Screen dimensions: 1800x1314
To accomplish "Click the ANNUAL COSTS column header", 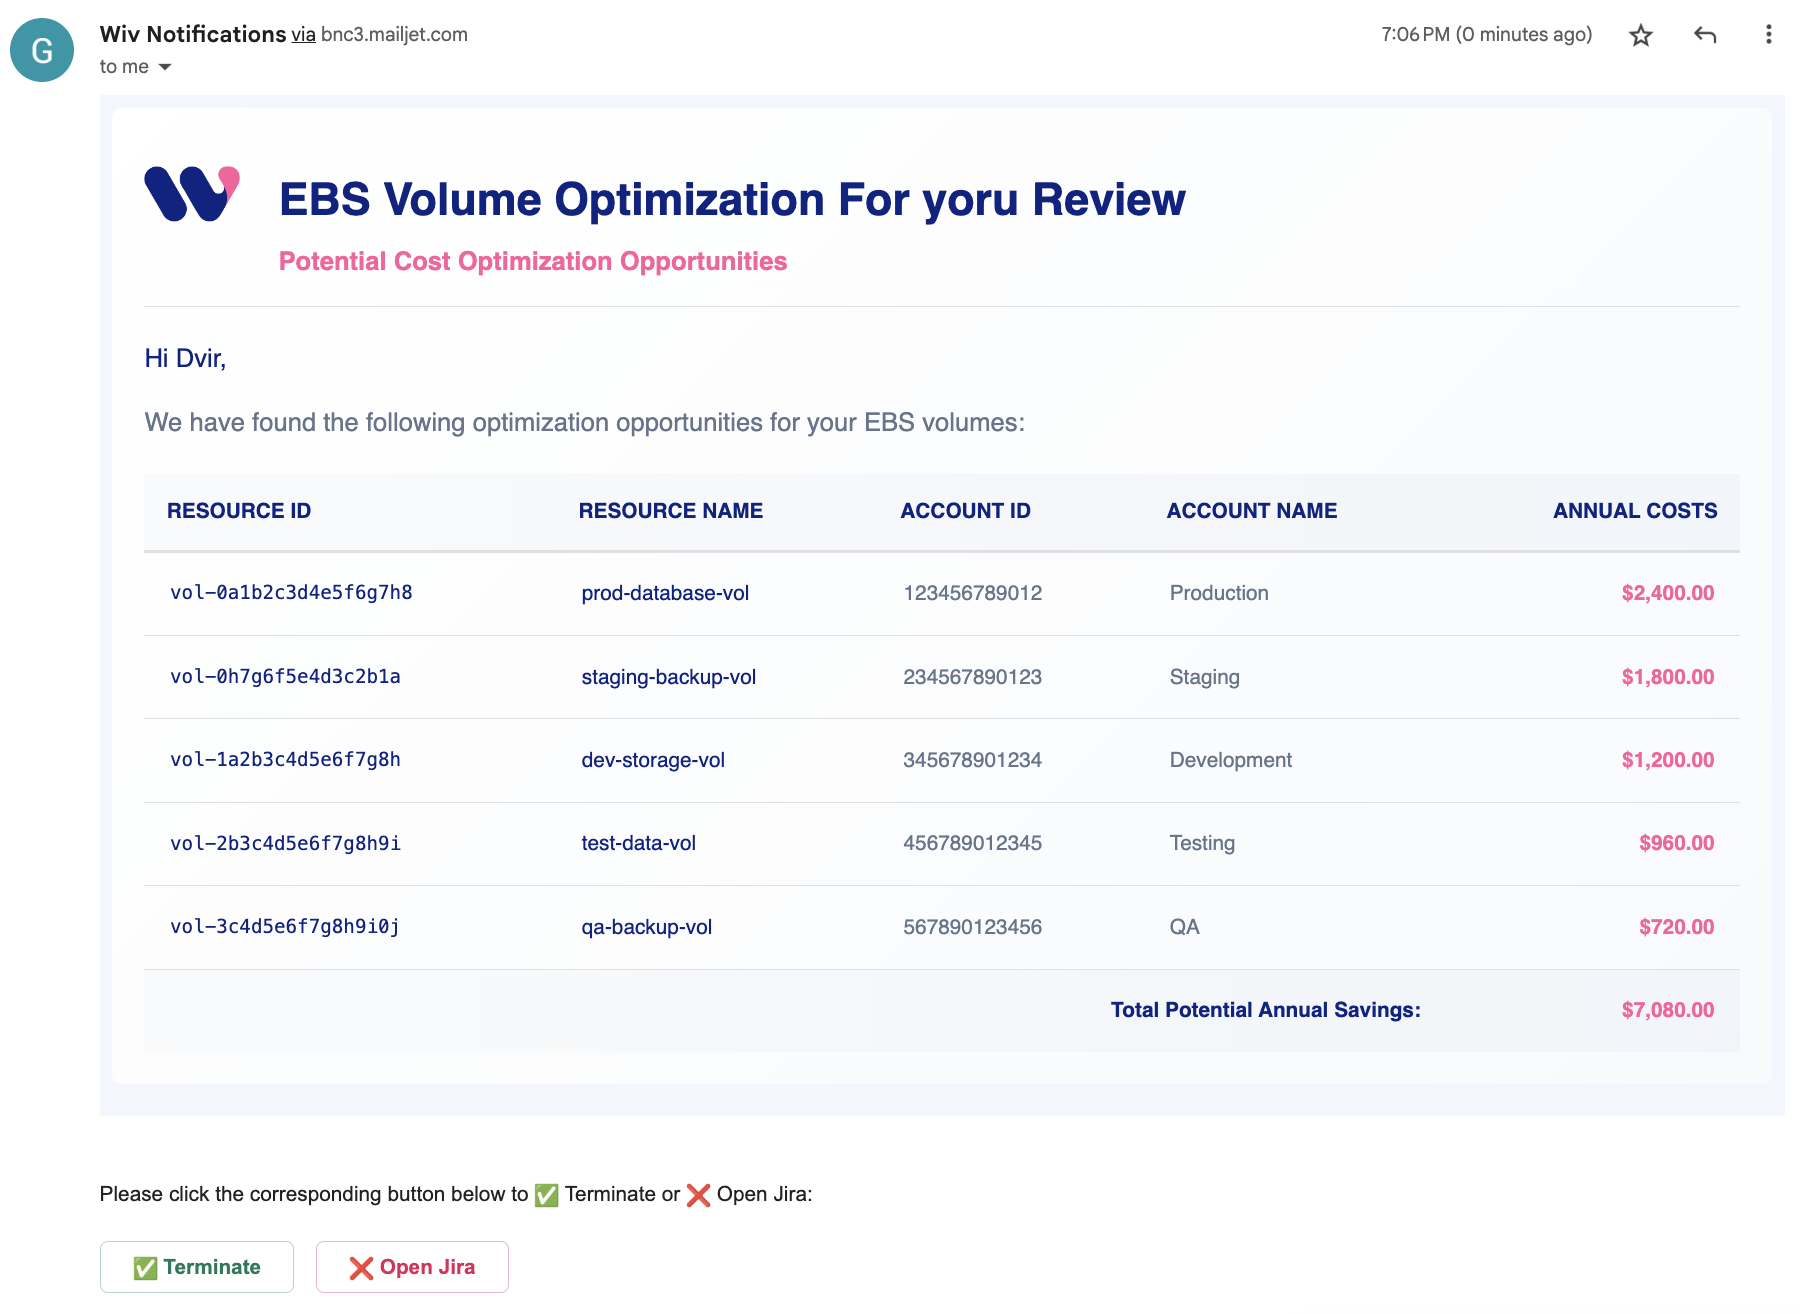I will [x=1634, y=511].
